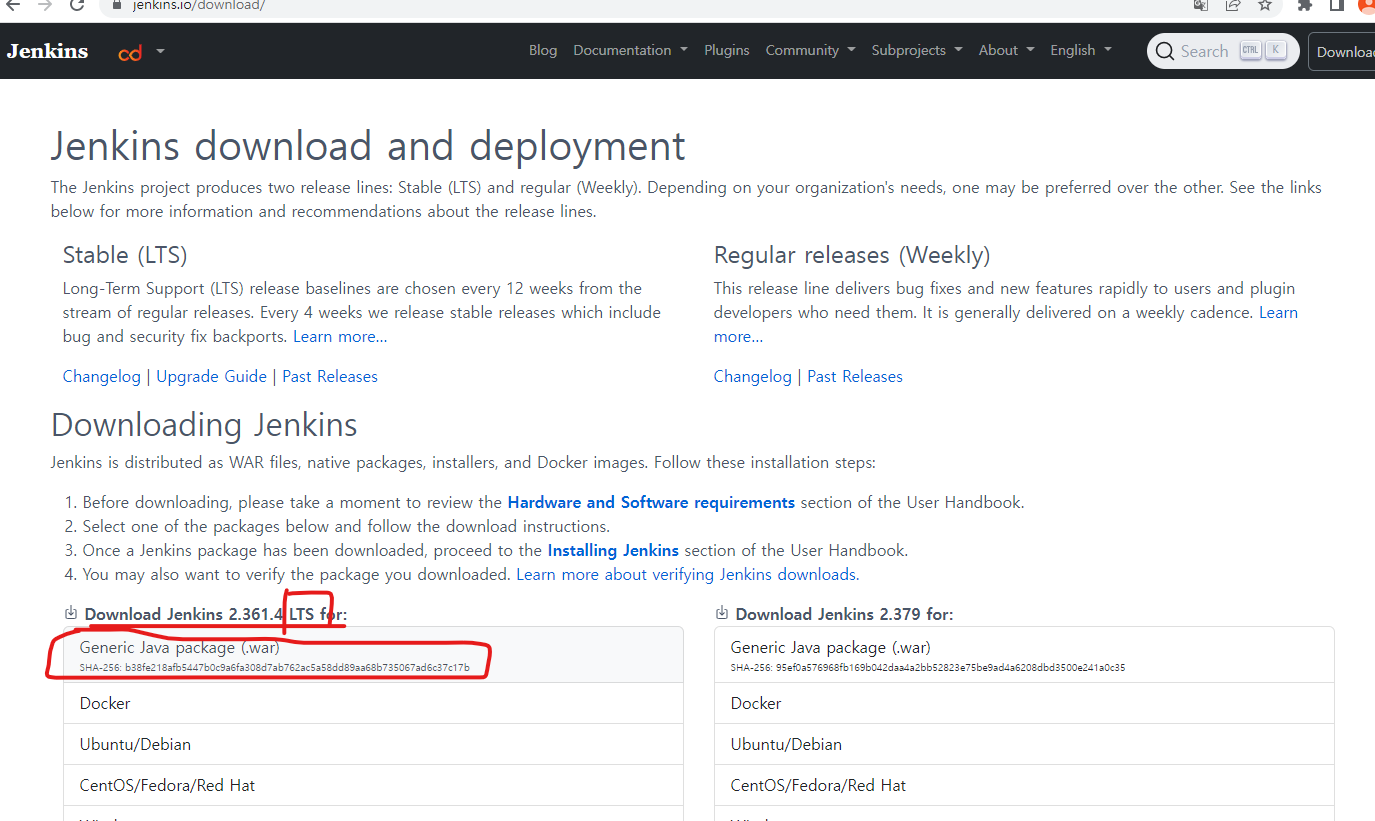Open Learn more about verifying Jenkins downloads
Image resolution: width=1375 pixels, height=821 pixels.
click(686, 575)
